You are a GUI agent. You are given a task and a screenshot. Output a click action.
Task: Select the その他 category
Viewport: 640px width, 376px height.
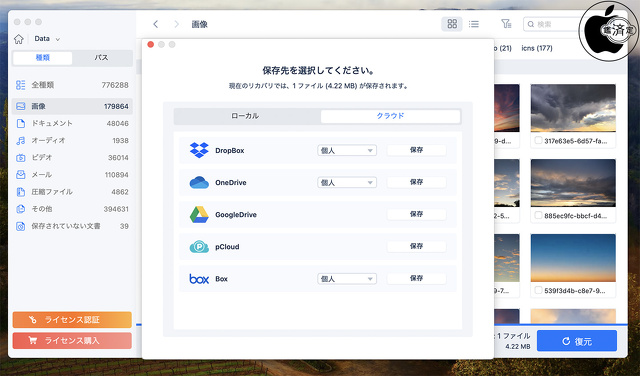[x=72, y=209]
